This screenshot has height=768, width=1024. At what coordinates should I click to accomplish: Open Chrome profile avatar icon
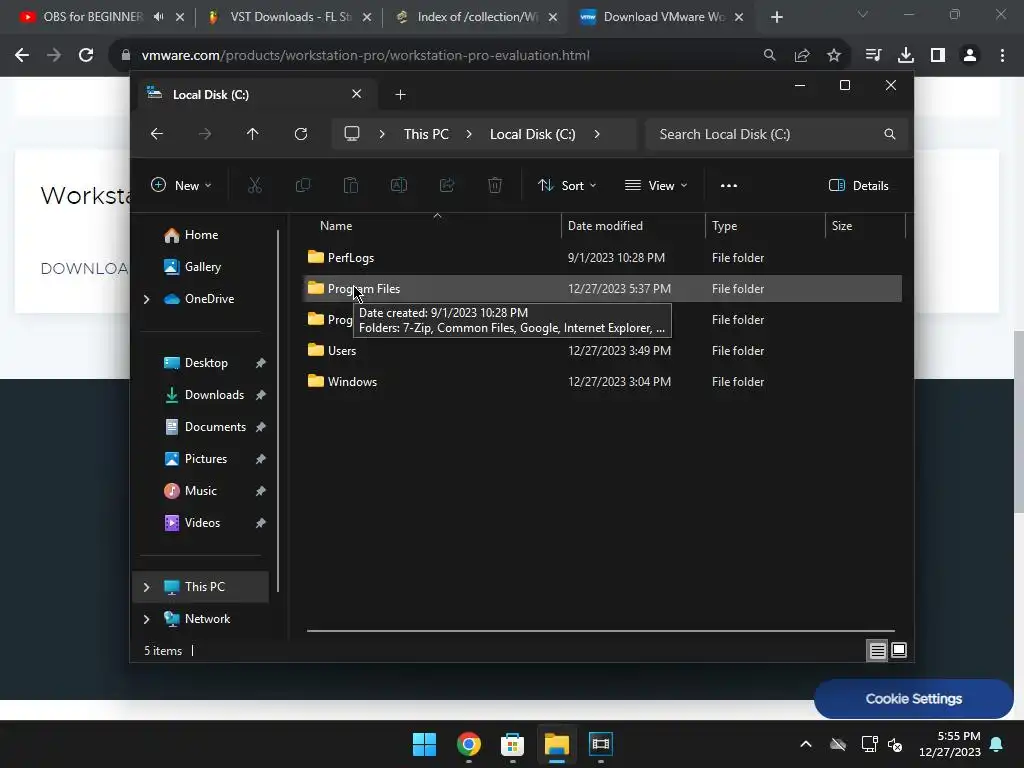(970, 56)
